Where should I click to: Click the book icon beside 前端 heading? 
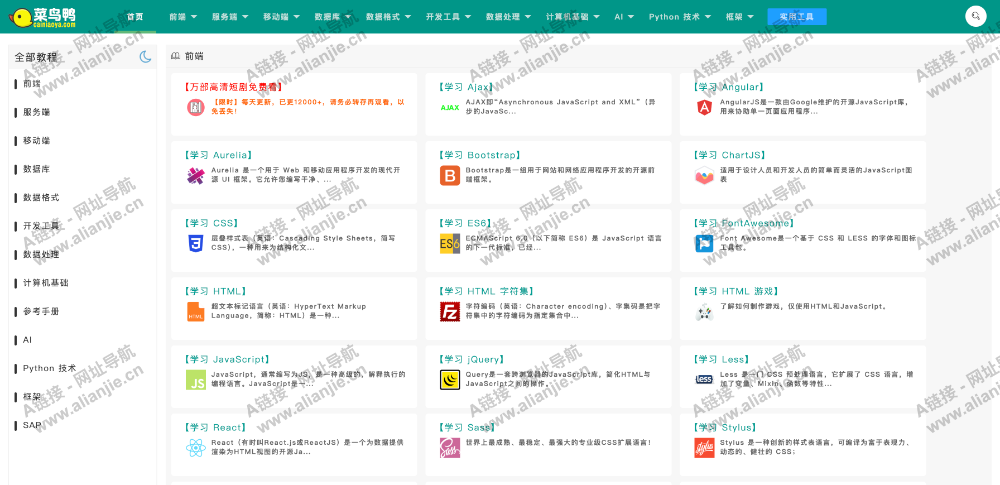click(x=175, y=56)
